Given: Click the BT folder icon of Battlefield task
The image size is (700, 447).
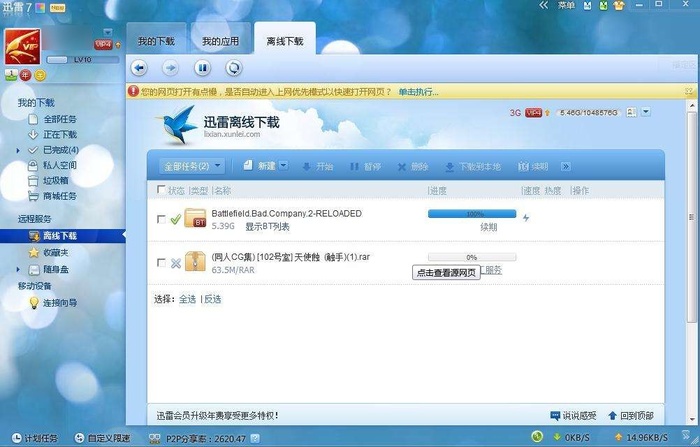Looking at the screenshot, I should 195,218.
